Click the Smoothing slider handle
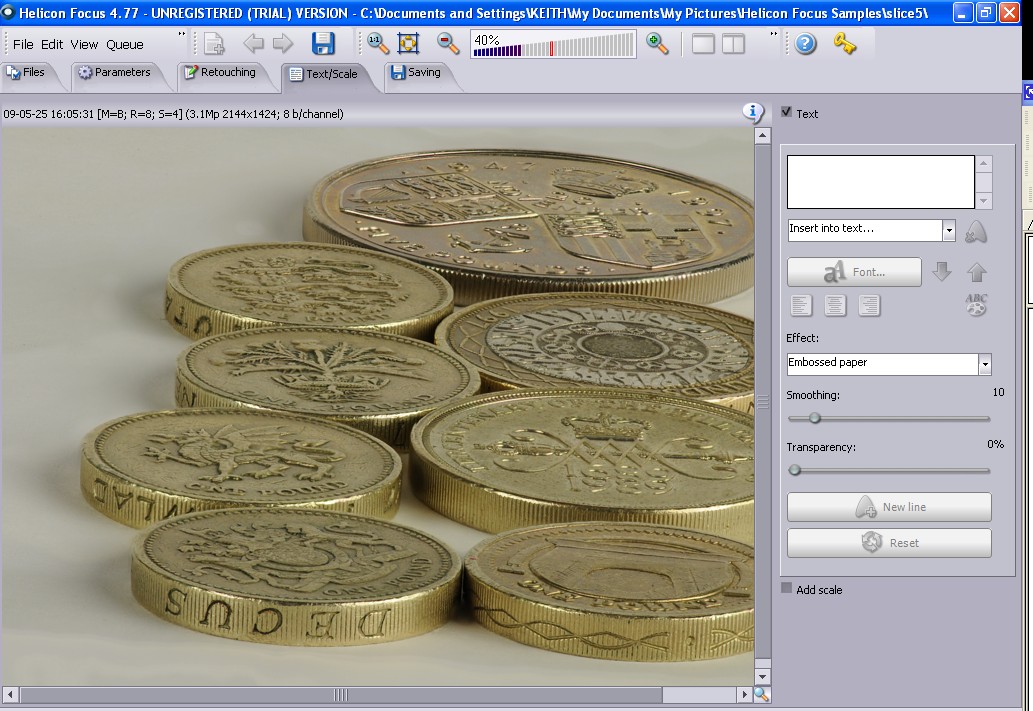The width and height of the screenshot is (1033, 711). (x=815, y=418)
